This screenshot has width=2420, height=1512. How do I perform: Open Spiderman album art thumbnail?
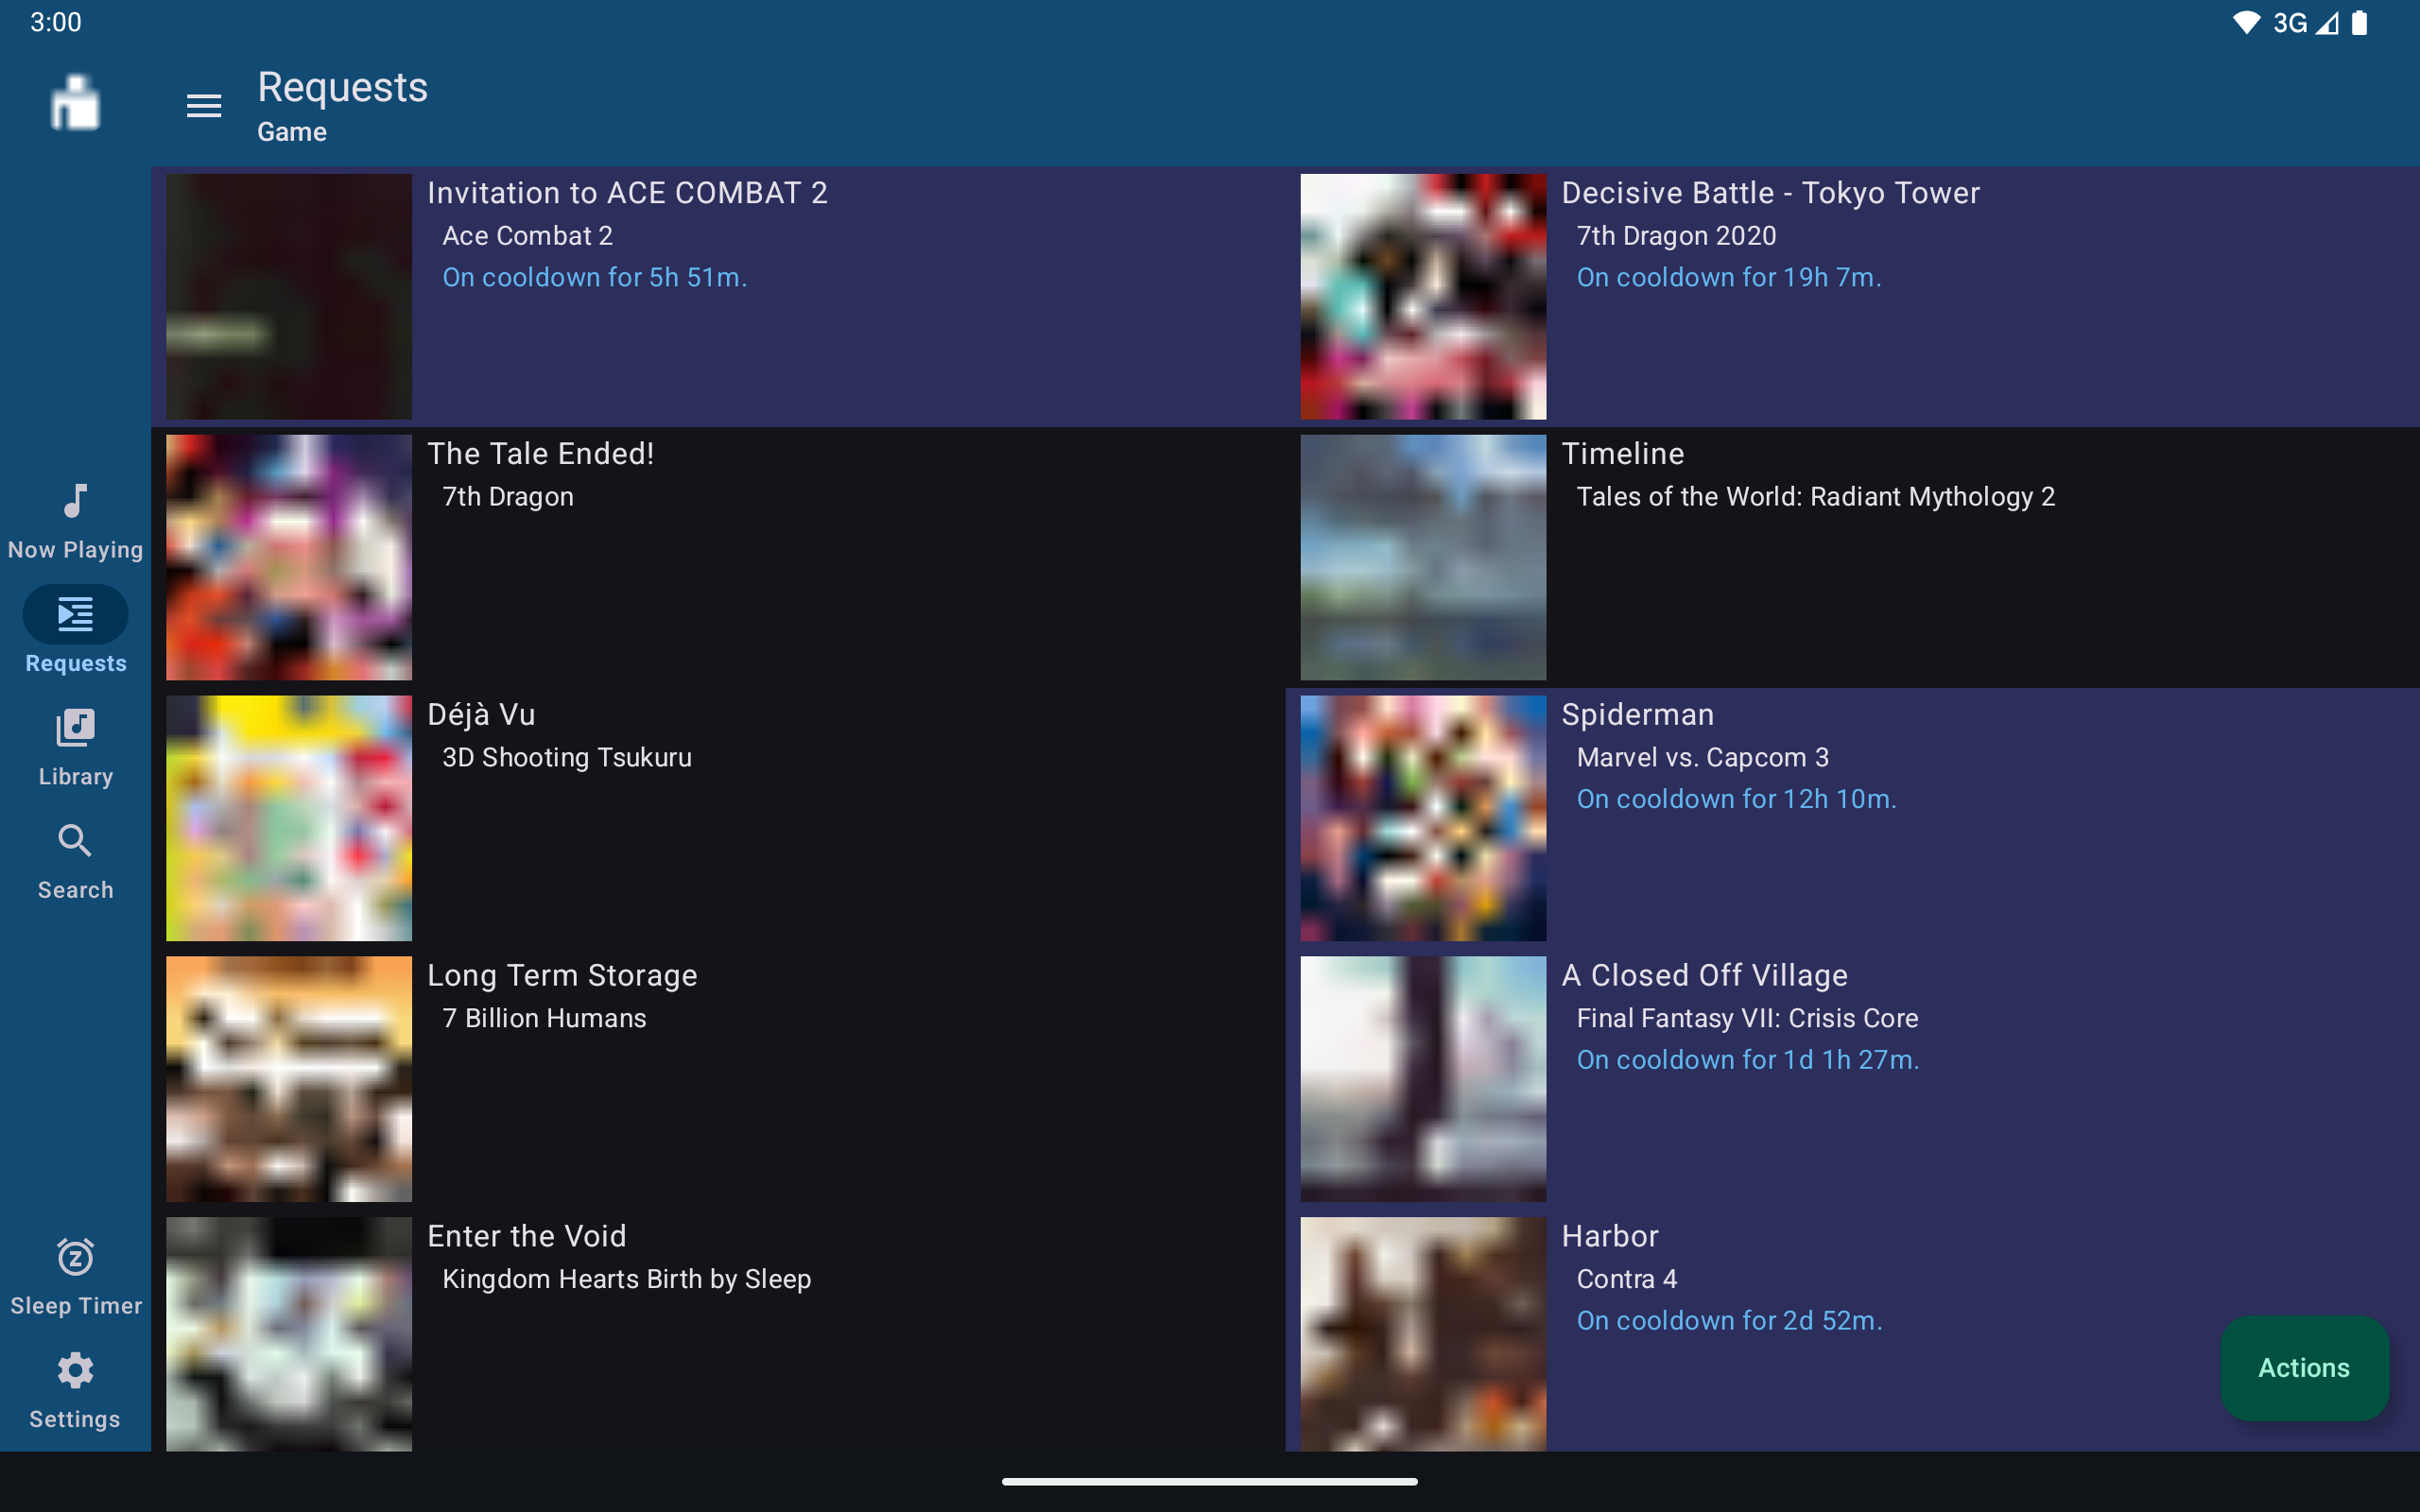tap(1423, 818)
